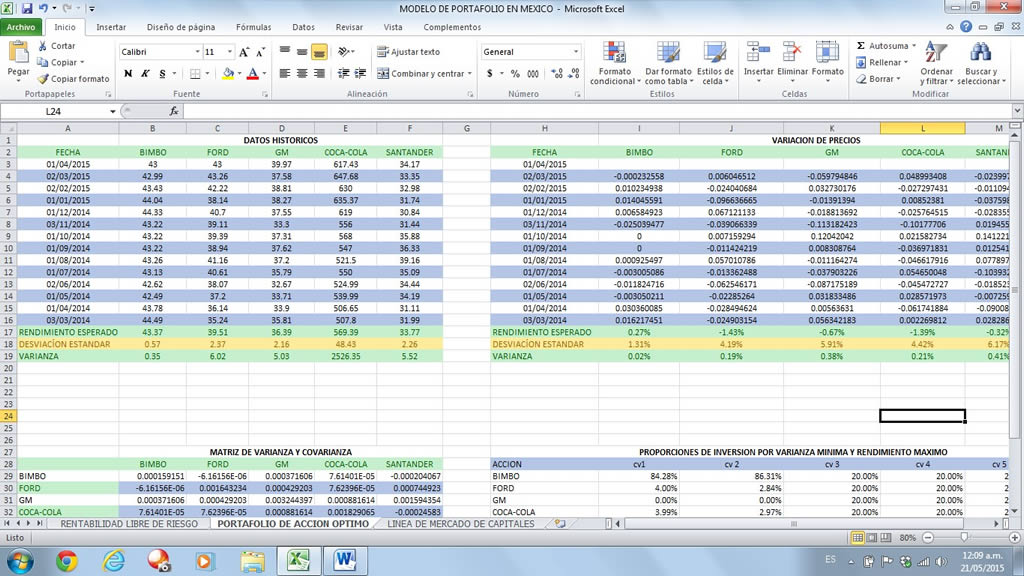Switch to Diseño de página tab
1024x576 pixels.
181,27
